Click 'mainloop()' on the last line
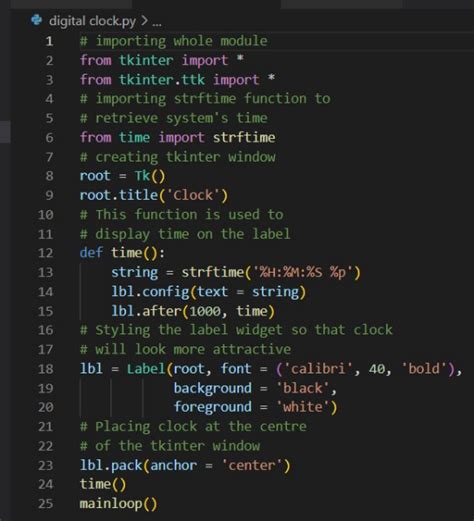The width and height of the screenshot is (474, 521). point(118,503)
